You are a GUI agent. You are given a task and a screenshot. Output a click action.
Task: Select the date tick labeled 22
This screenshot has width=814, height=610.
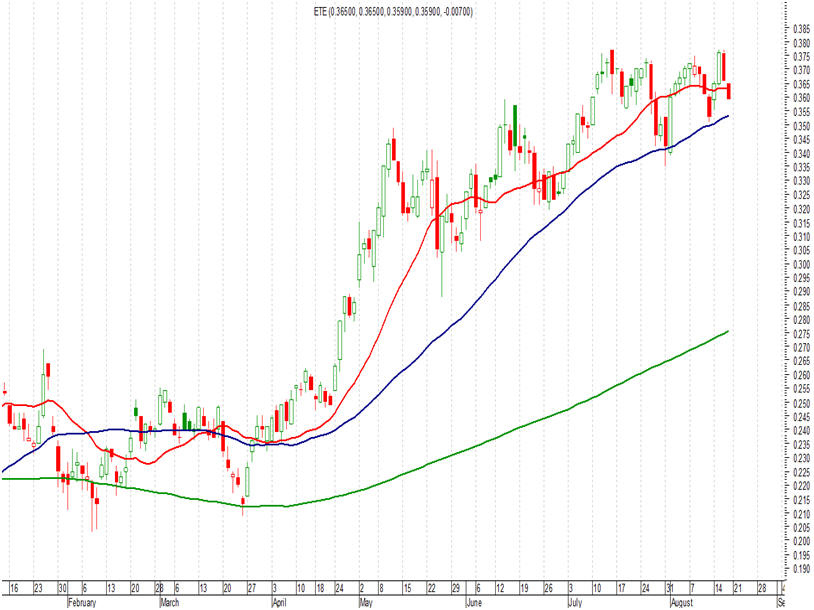(x=431, y=589)
